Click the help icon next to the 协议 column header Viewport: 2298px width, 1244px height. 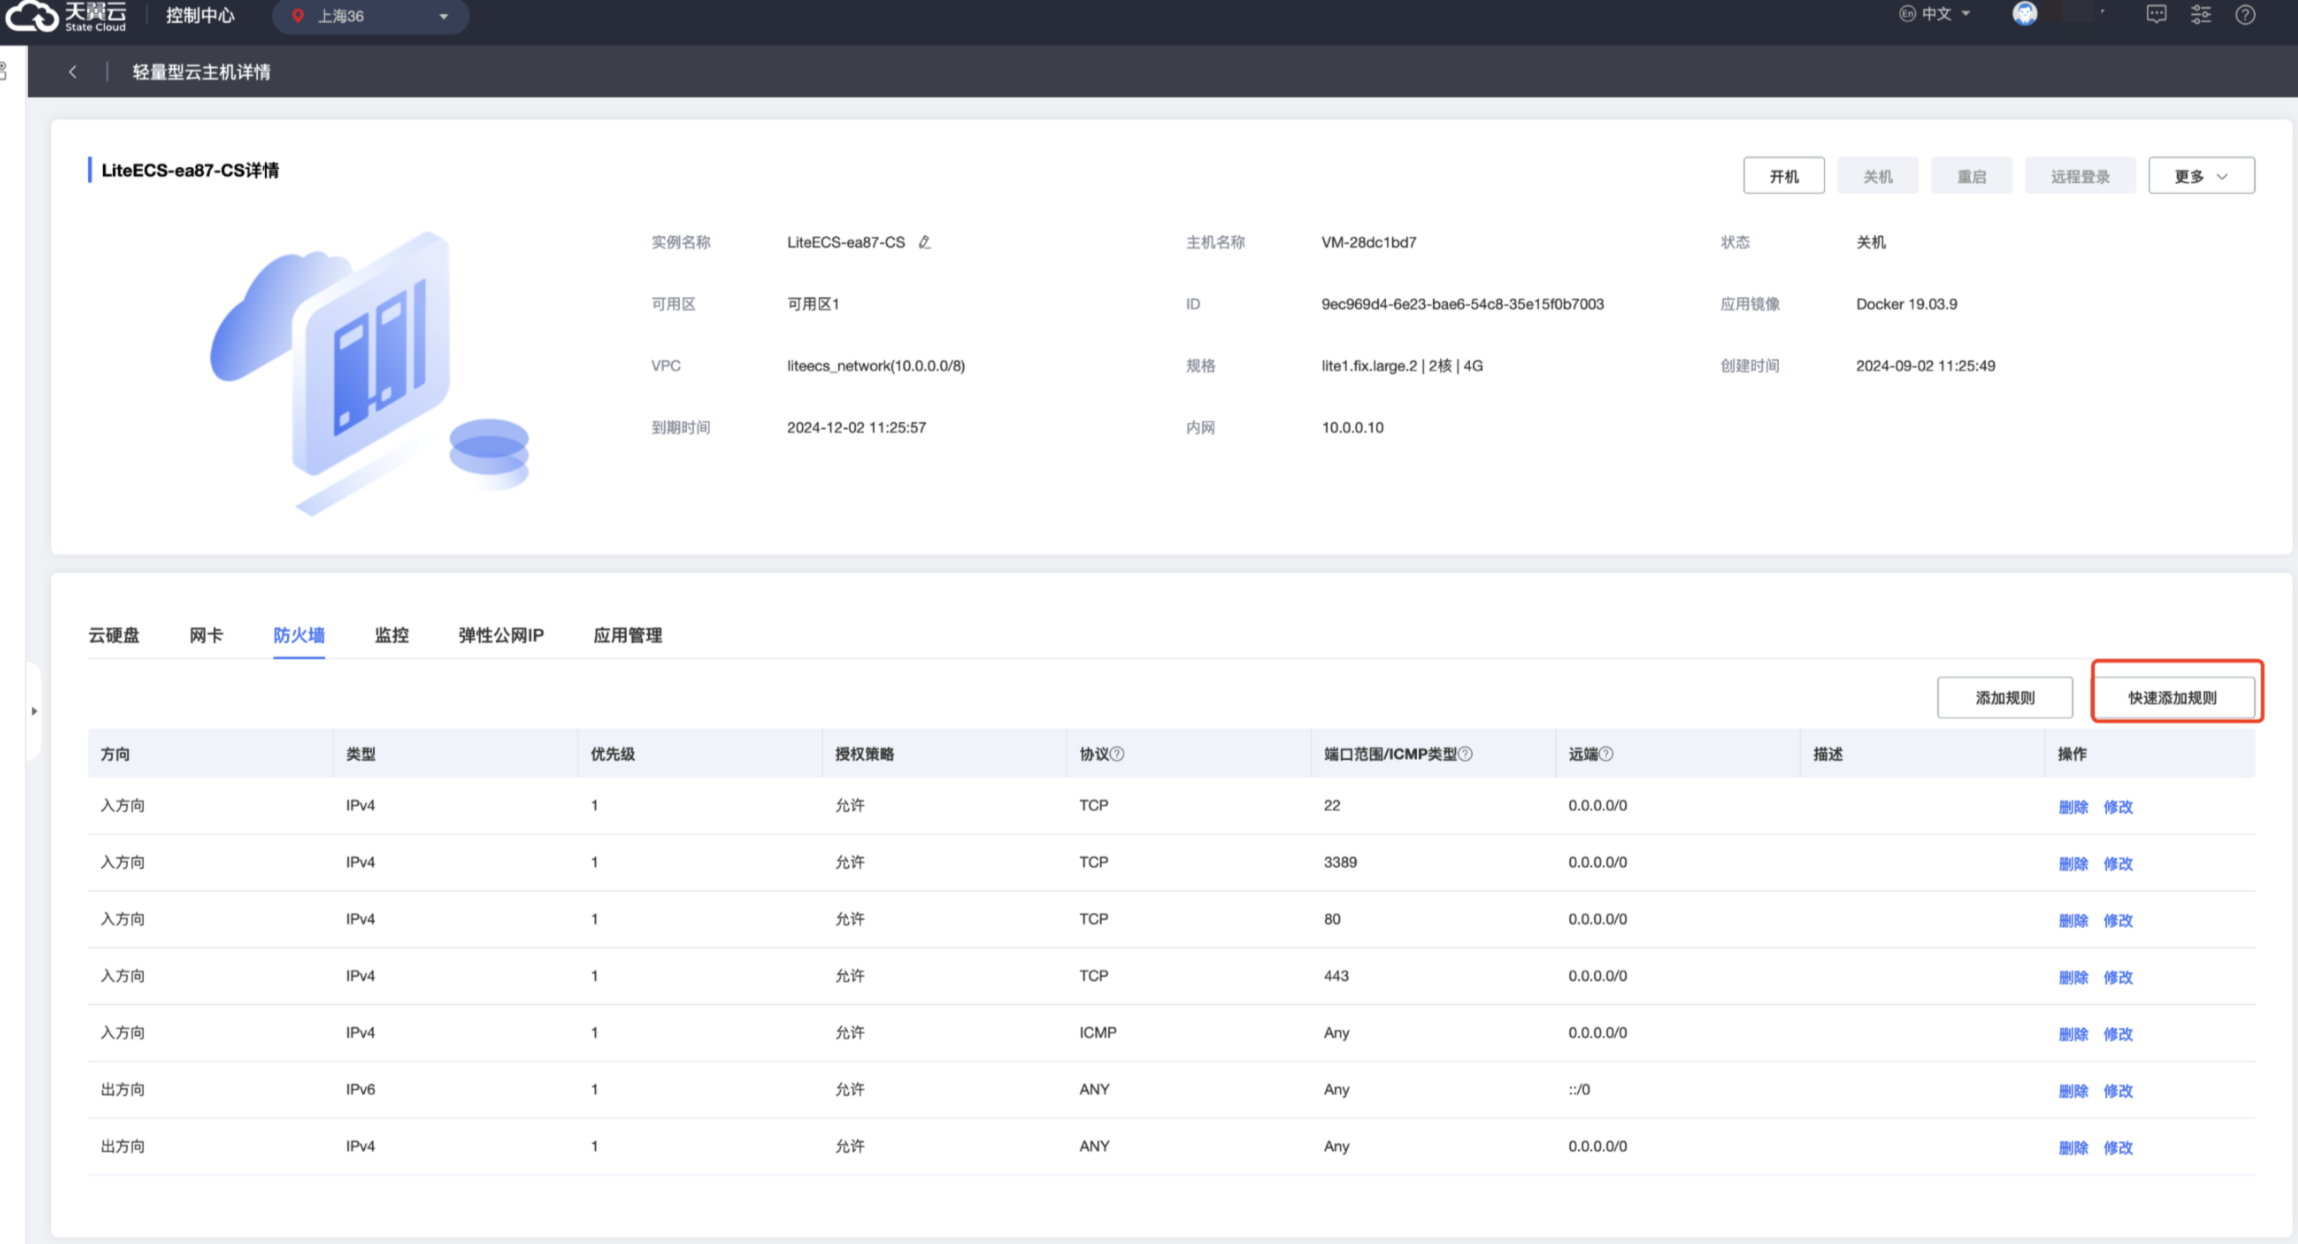(1117, 754)
